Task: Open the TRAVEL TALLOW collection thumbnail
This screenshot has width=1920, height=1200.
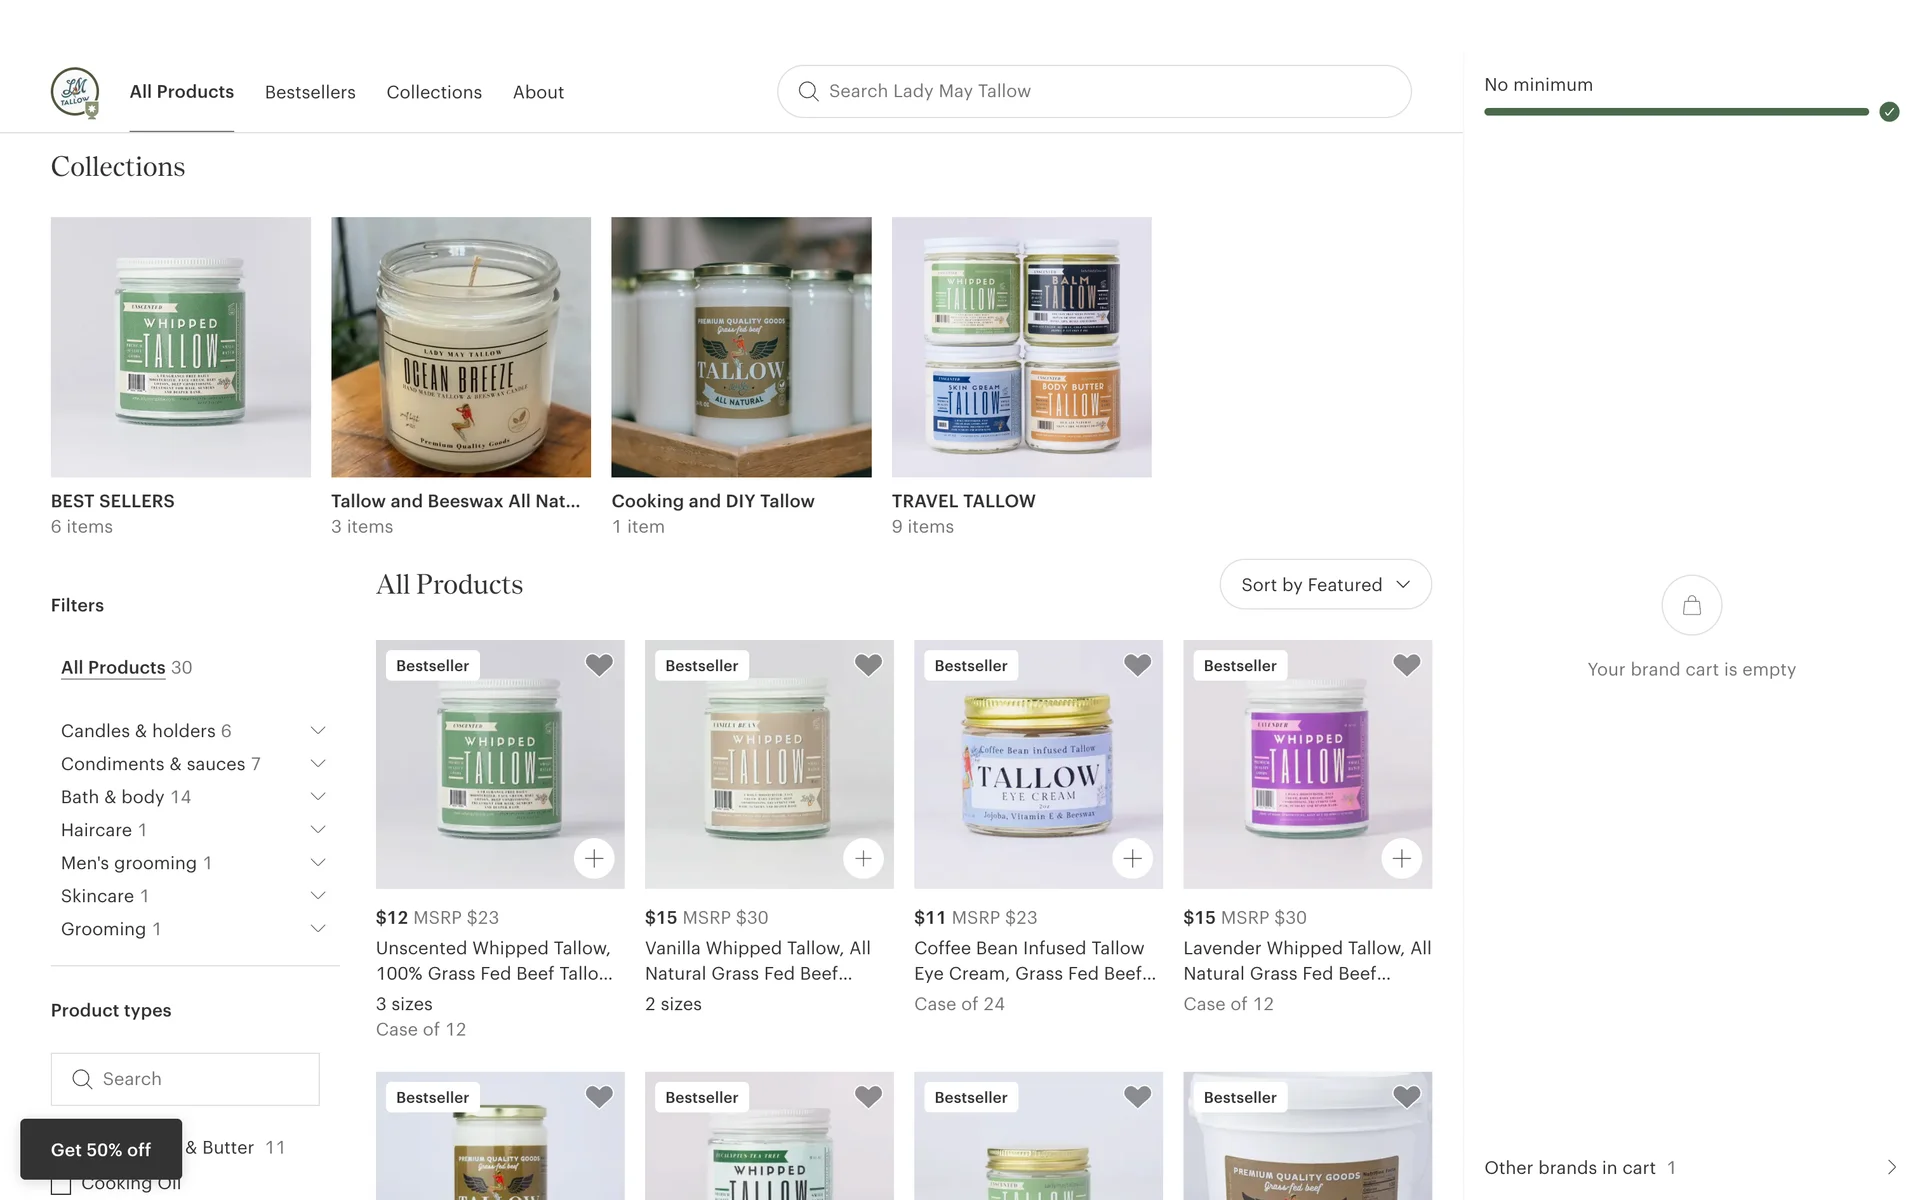Action: 1021,347
